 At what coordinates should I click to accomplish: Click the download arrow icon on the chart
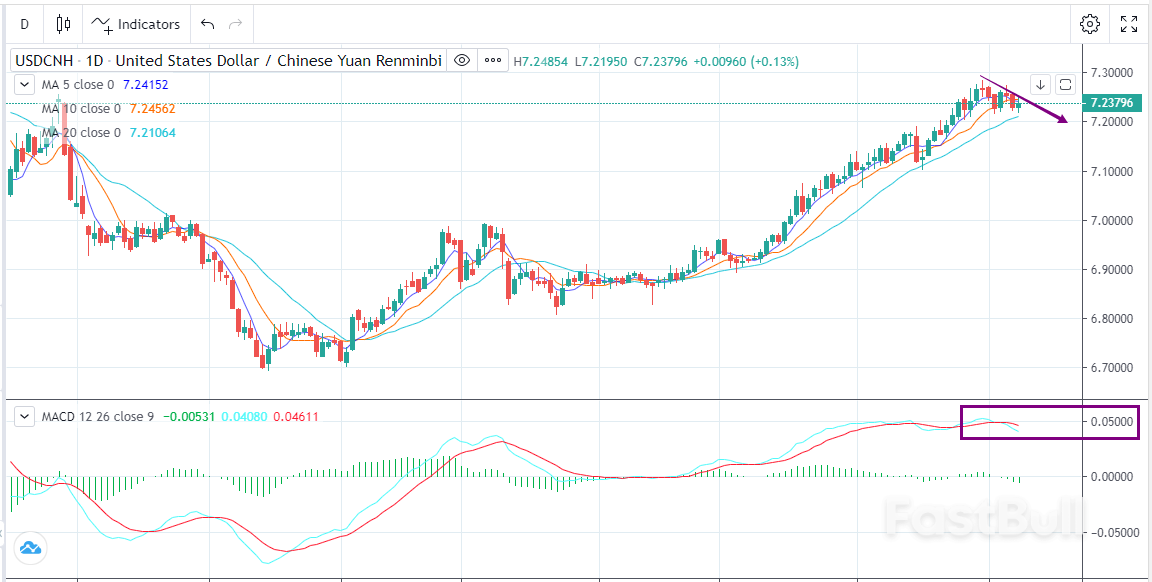pos(1041,85)
